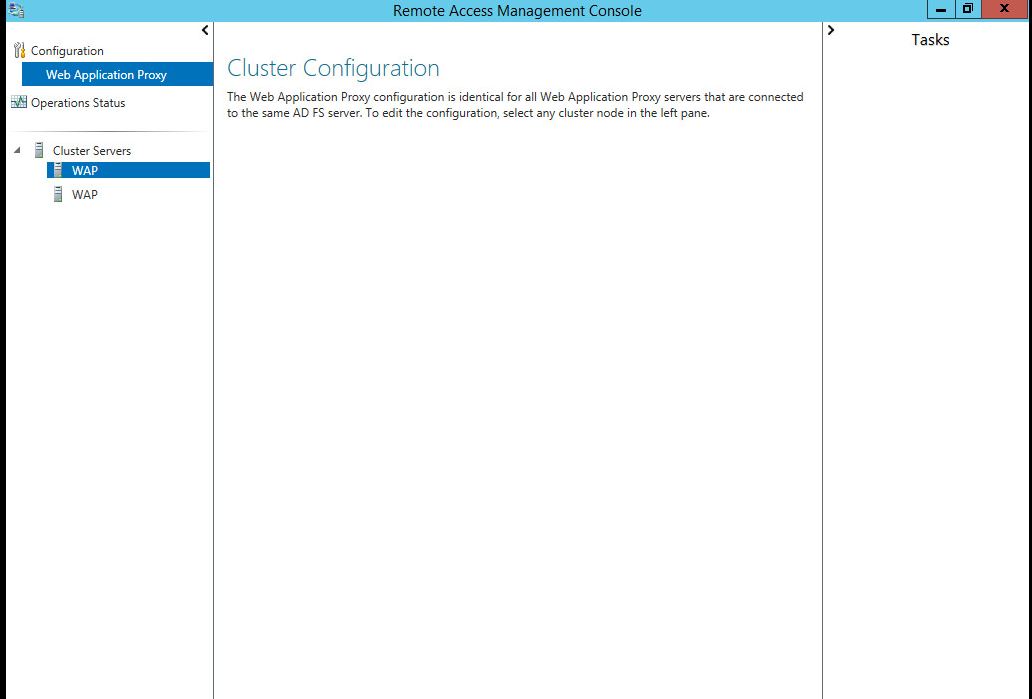The width and height of the screenshot is (1032, 699).
Task: Click the unhighlighted WAP server's icon
Action: point(58,194)
